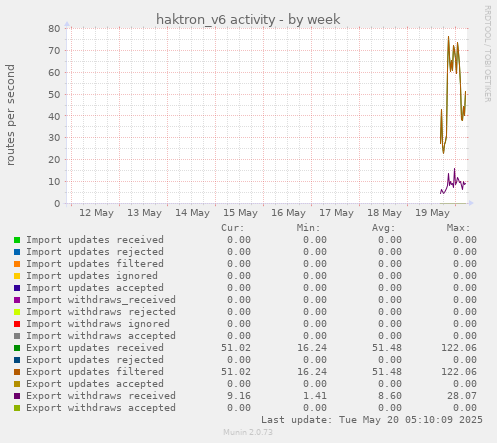The height and width of the screenshot is (443, 497).
Task: Click the Min: column header
Action: coord(308,228)
